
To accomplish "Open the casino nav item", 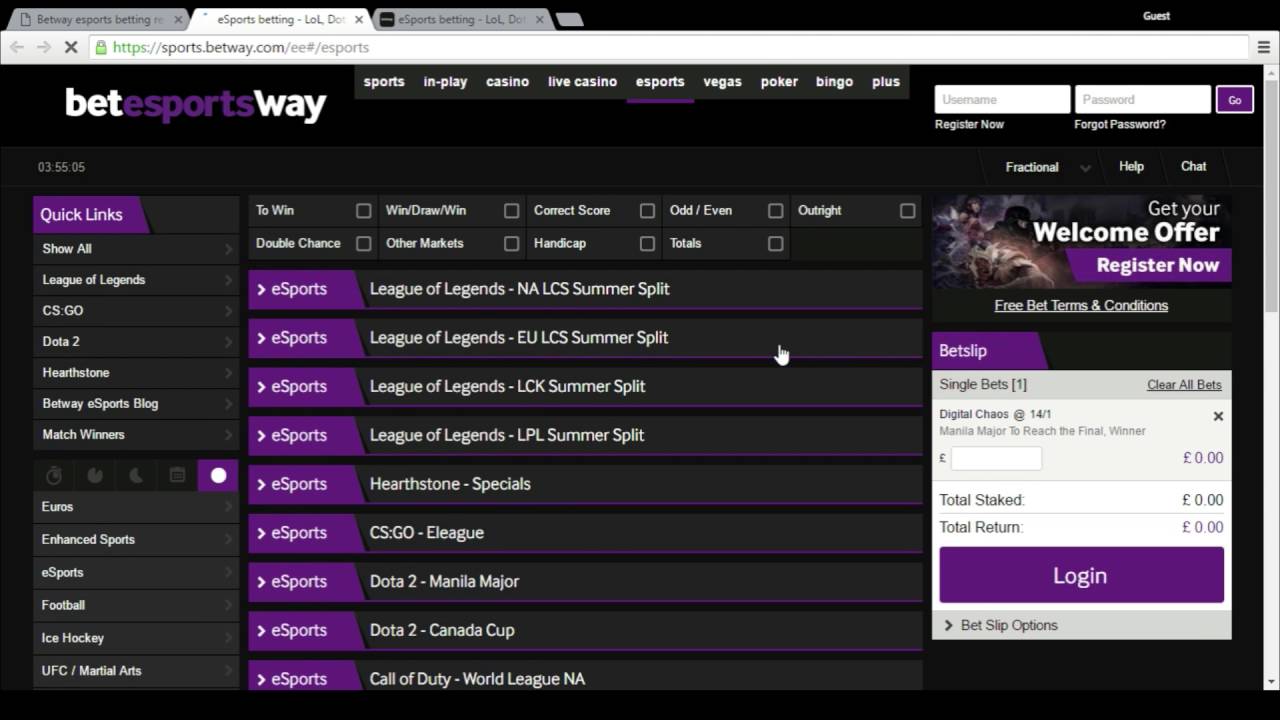I will [507, 82].
